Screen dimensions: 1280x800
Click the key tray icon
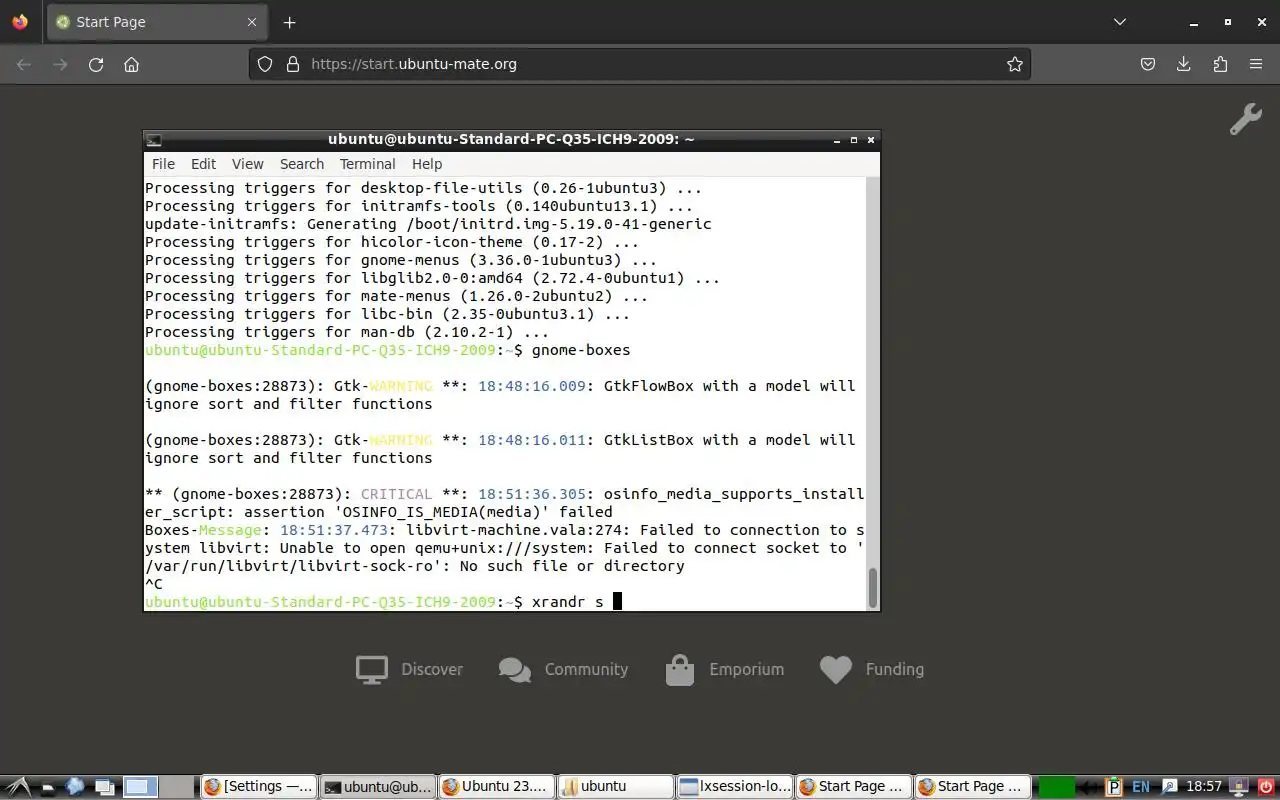point(1168,787)
